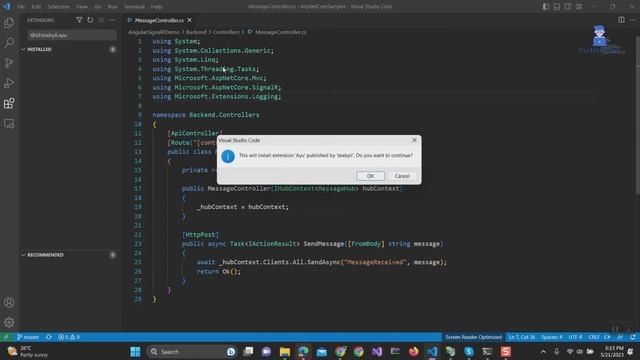
Task: Change file encoding via UTF-8
Action: [576, 337]
